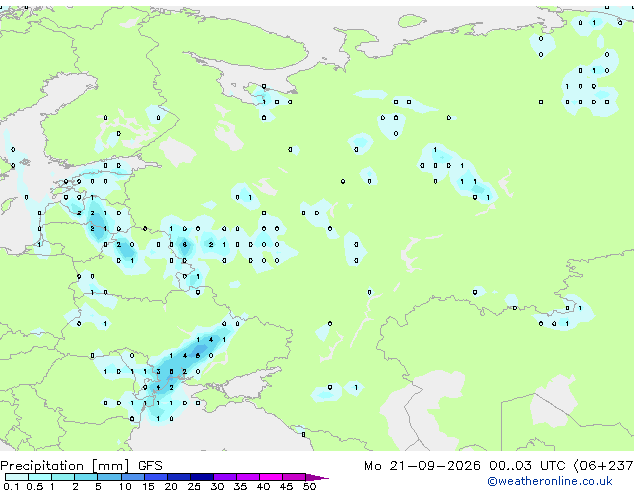The image size is (634, 490).
Task: Click the Precipitation [mm] title text
Action: pyautogui.click(x=65, y=466)
